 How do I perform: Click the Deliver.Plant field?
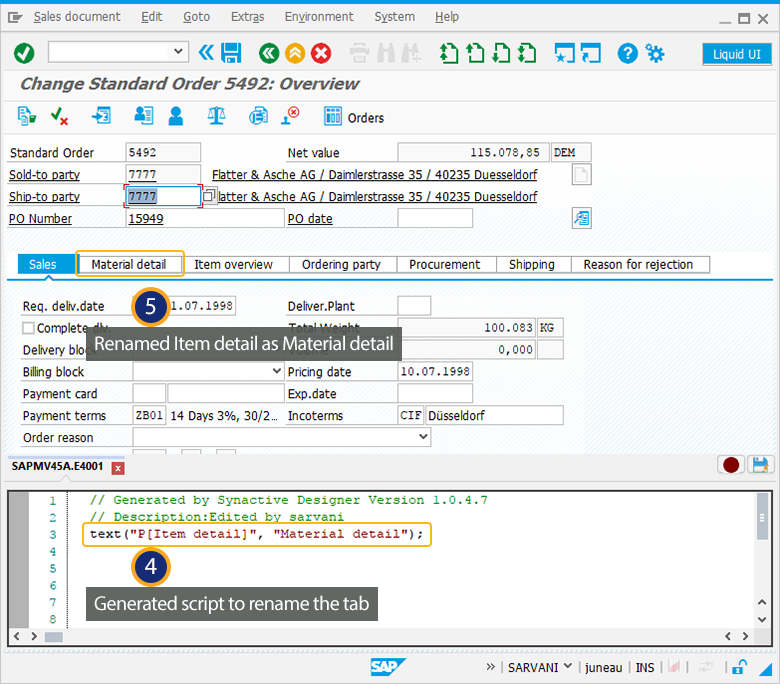[x=414, y=305]
